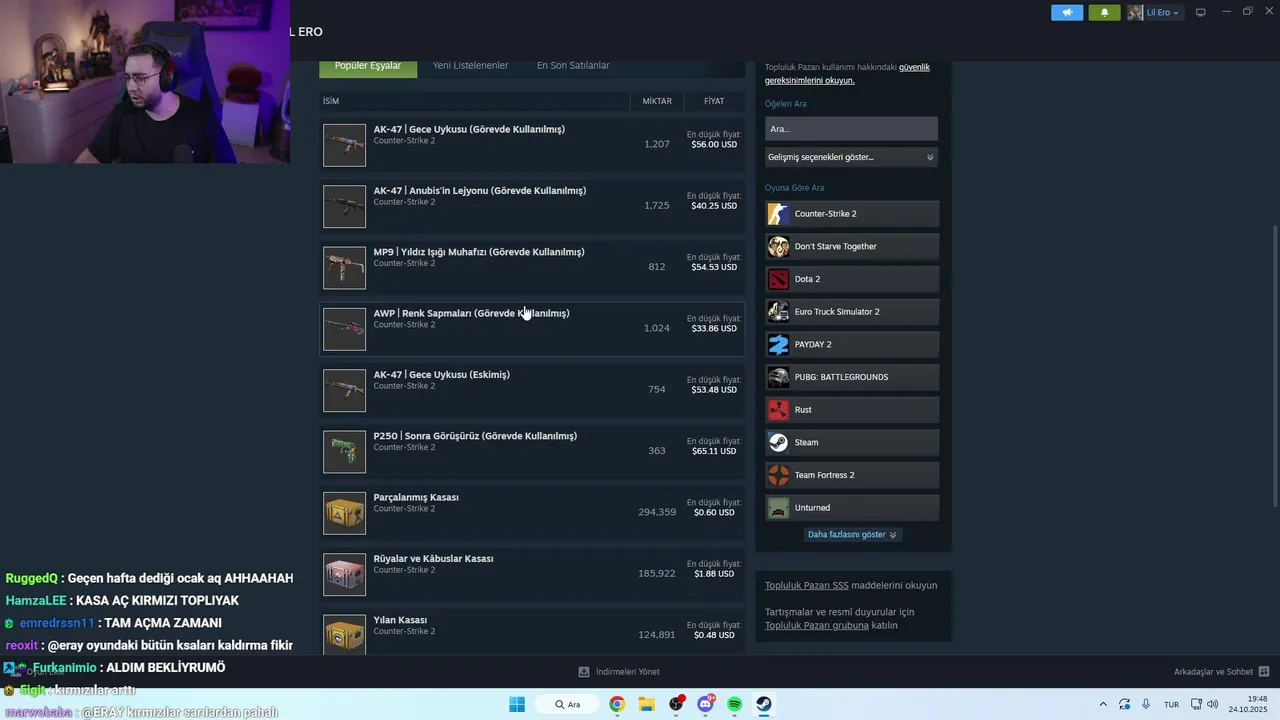This screenshot has height=720, width=1280.
Task: Open Steam announcements megaphone button
Action: (1067, 13)
